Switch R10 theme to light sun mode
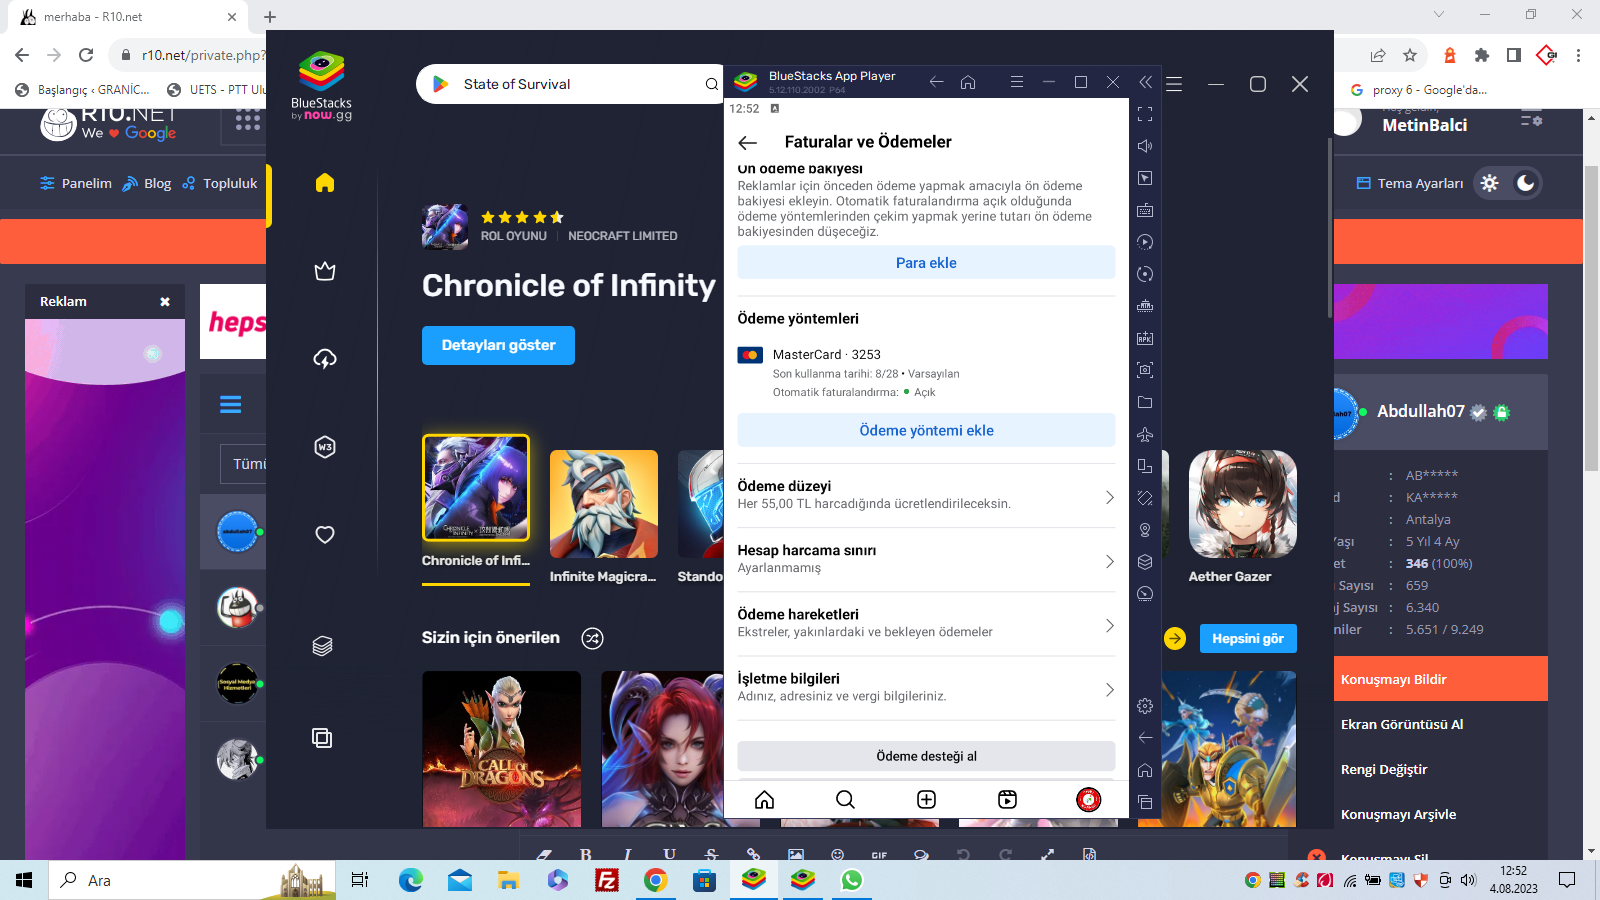Screen dimensions: 1600x900 click(1490, 183)
